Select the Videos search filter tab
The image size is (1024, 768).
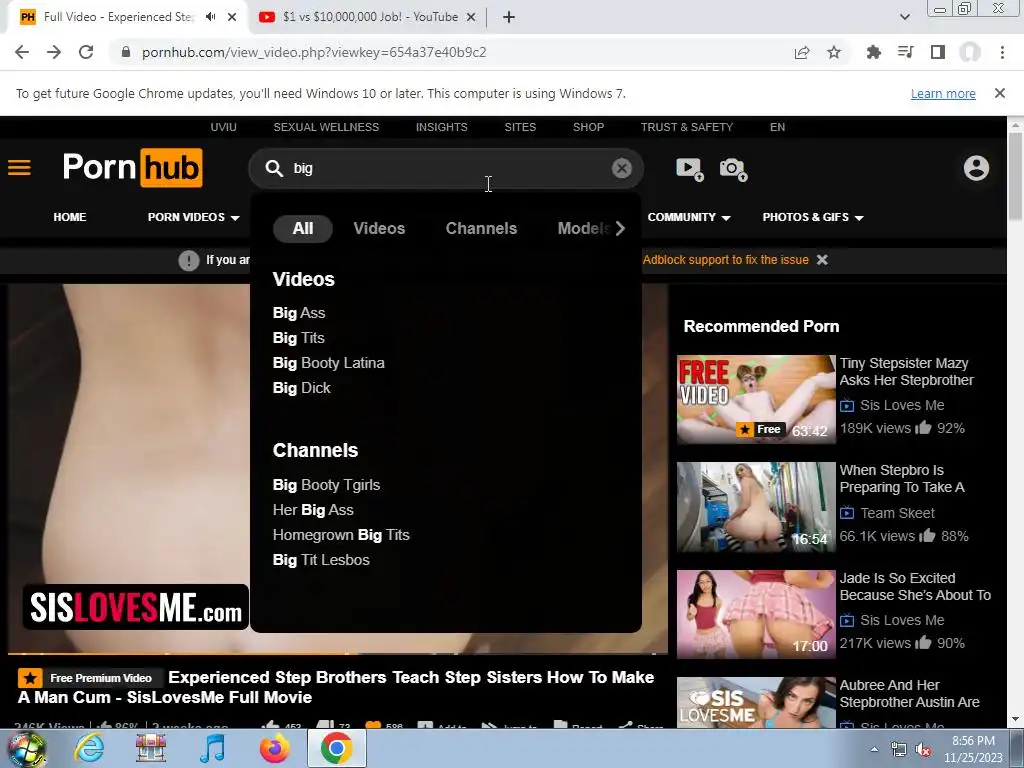[379, 229]
